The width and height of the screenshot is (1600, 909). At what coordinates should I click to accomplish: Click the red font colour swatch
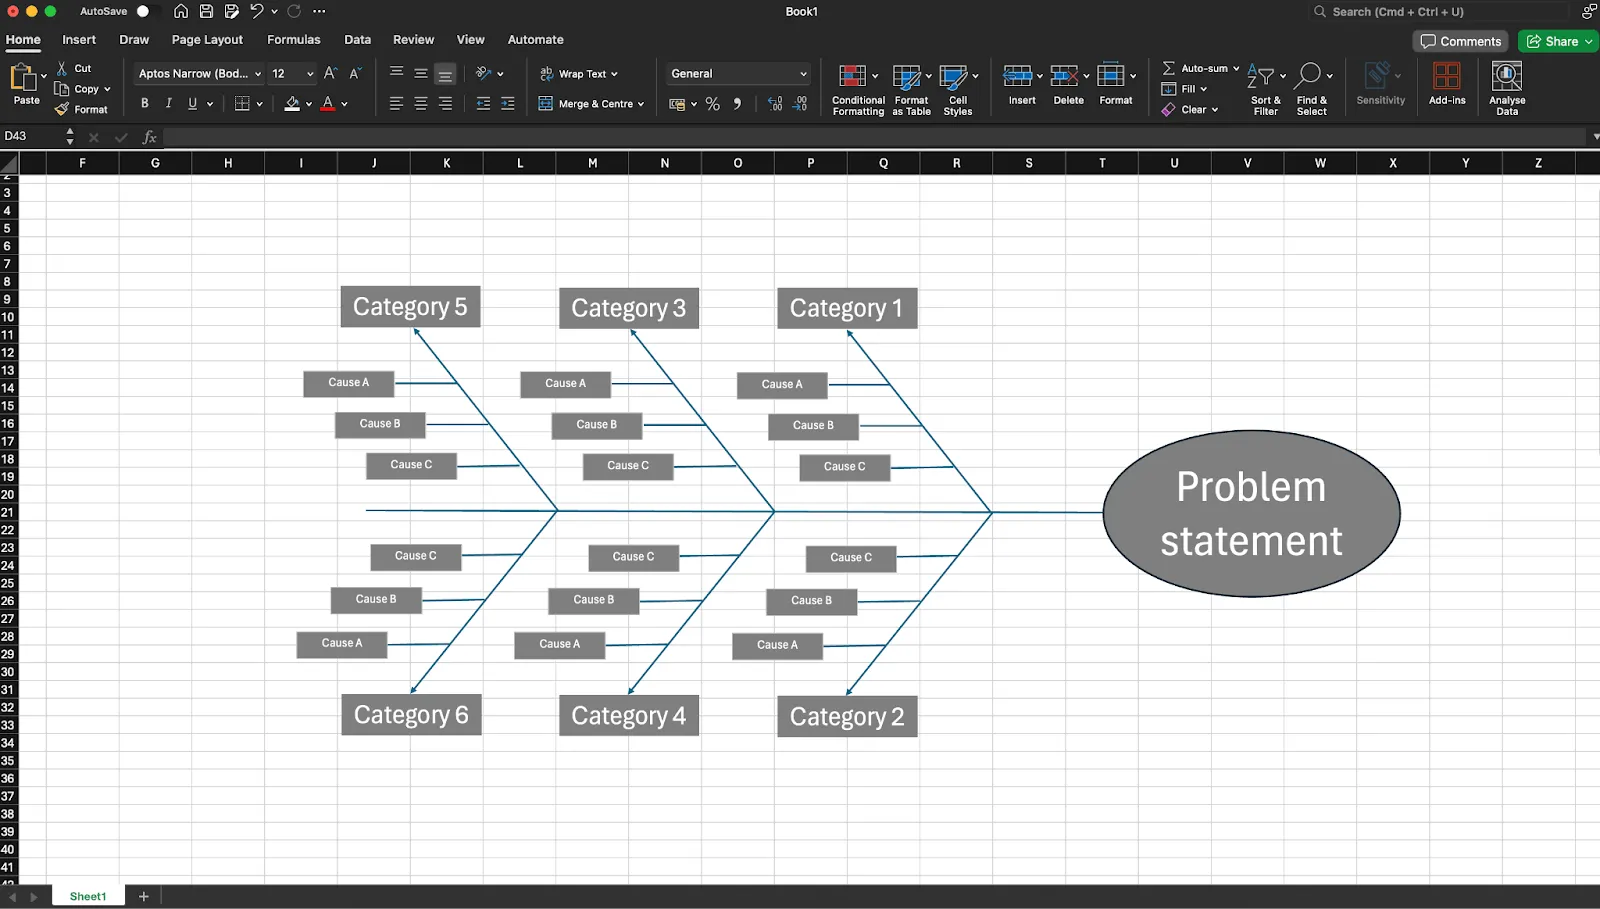[x=327, y=103]
